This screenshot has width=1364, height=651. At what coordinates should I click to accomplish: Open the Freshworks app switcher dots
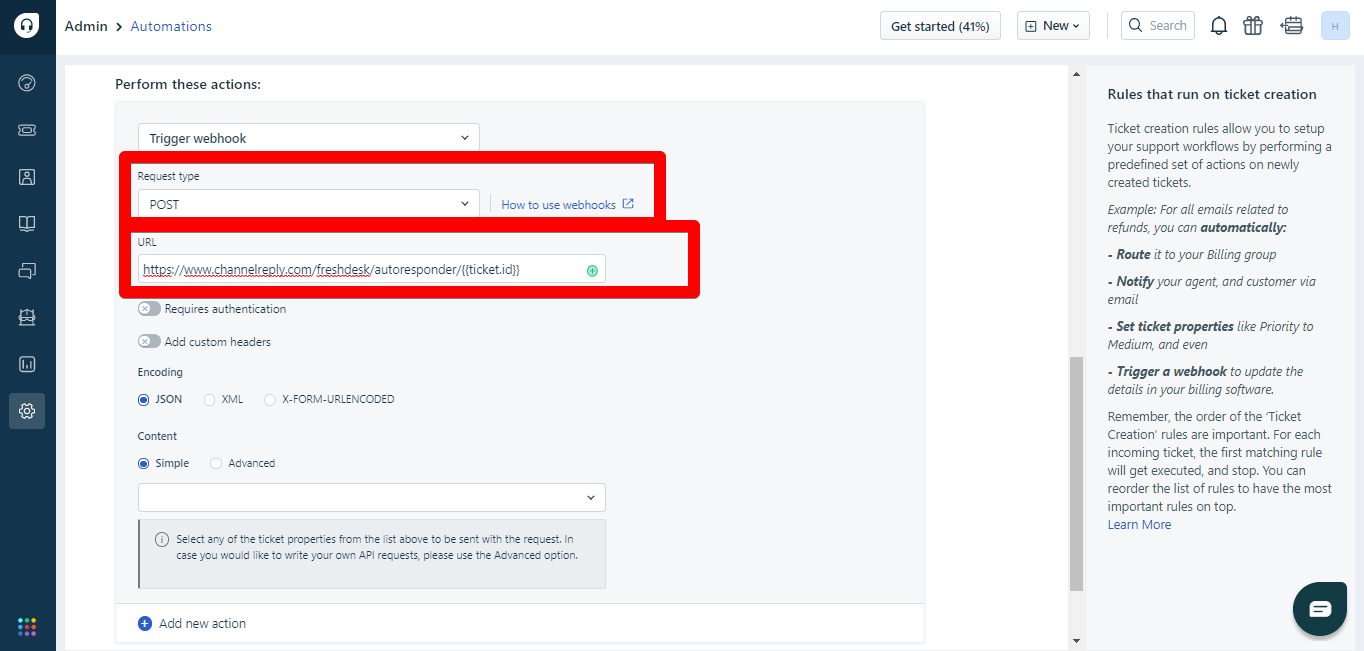pos(27,627)
